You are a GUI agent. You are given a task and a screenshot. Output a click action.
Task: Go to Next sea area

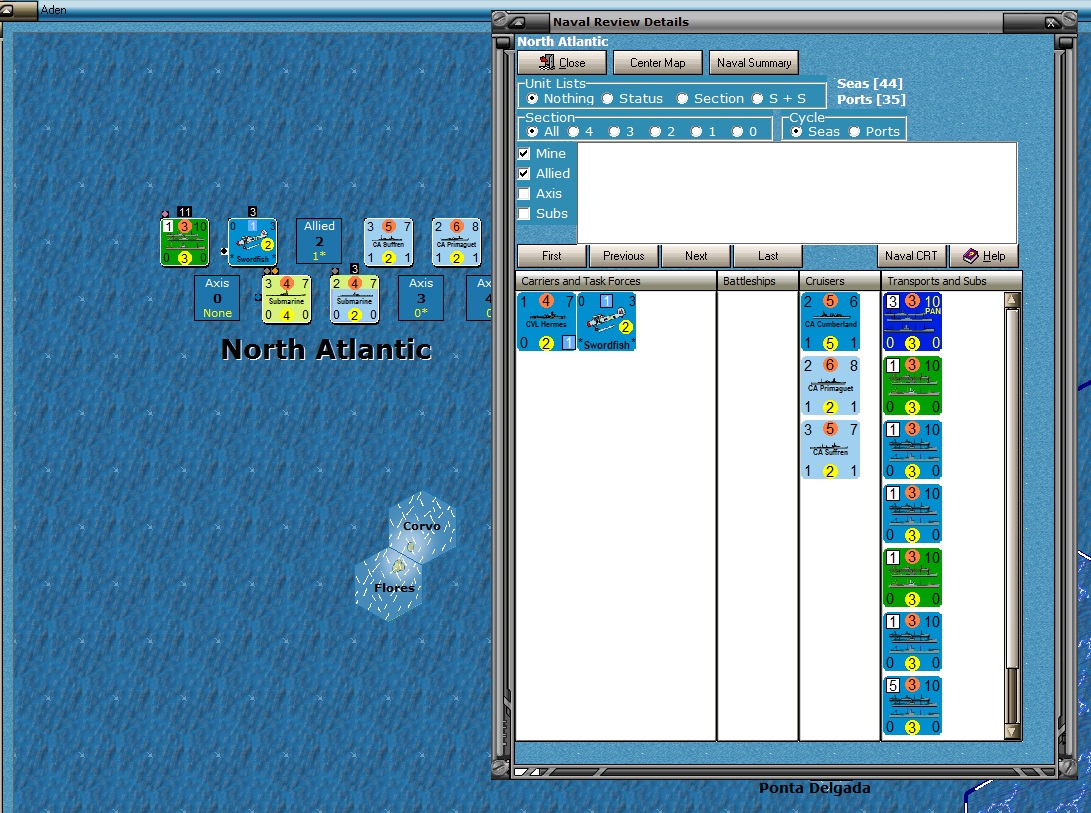[696, 256]
